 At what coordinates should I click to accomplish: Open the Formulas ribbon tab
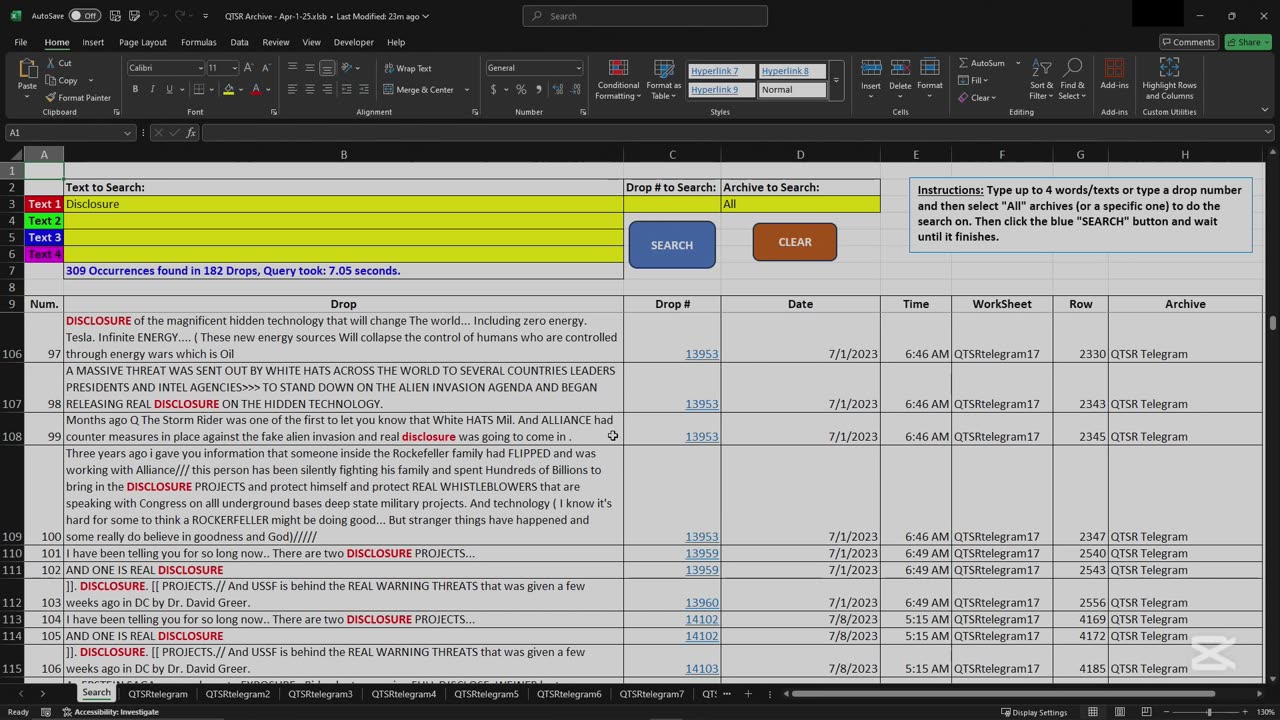(198, 42)
